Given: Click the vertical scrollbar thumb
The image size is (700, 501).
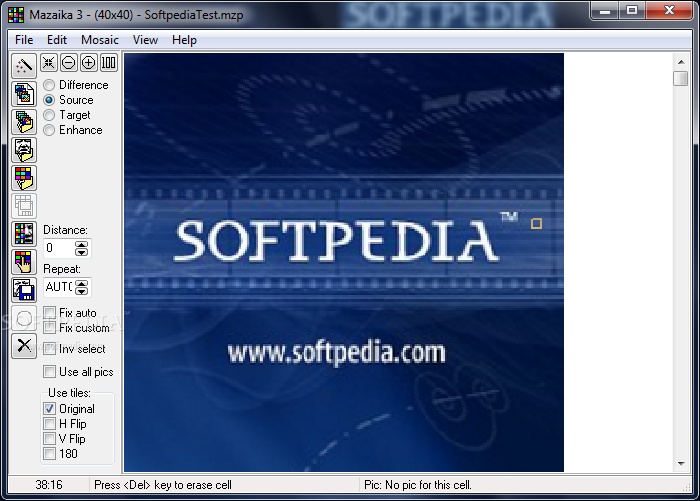Looking at the screenshot, I should click(681, 79).
